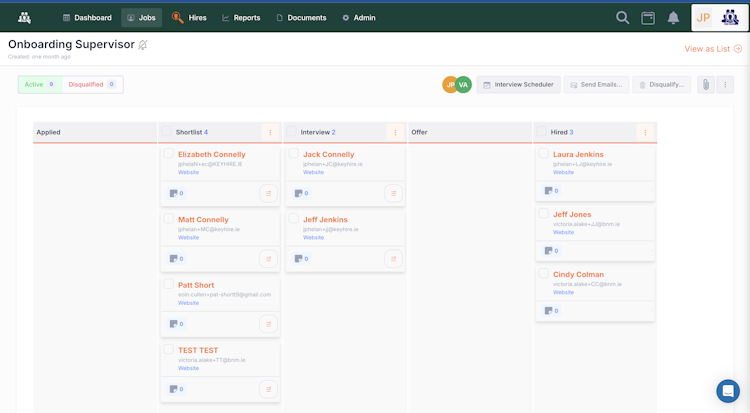750x413 pixels.
Task: Click the company logo beside JP avatar
Action: (730, 18)
